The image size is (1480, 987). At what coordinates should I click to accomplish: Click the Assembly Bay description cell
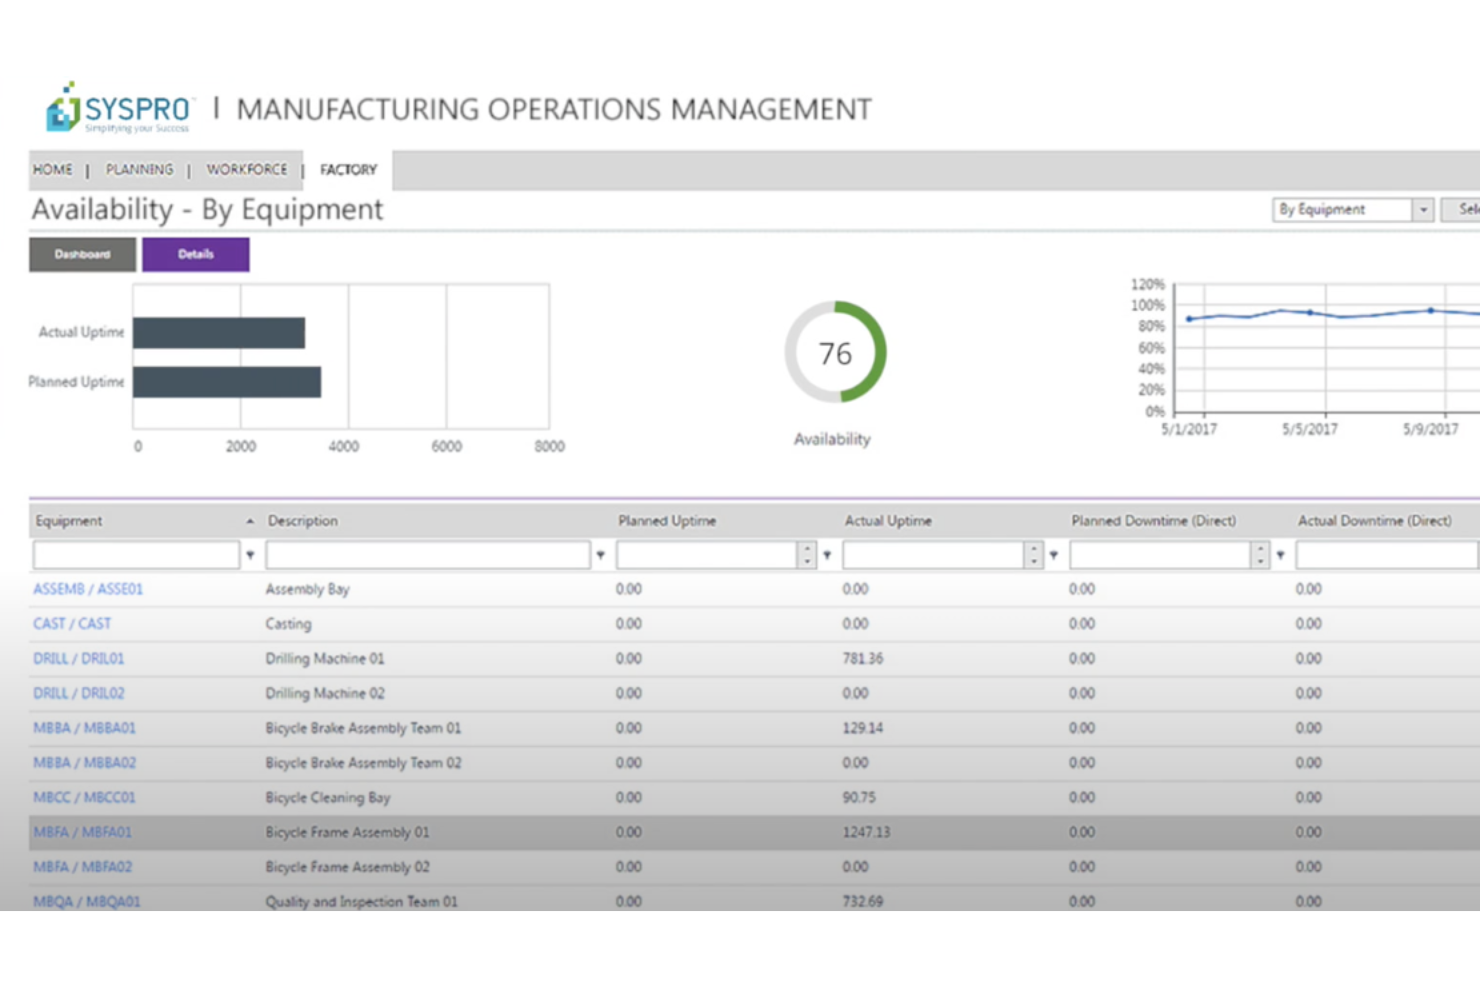[307, 589]
